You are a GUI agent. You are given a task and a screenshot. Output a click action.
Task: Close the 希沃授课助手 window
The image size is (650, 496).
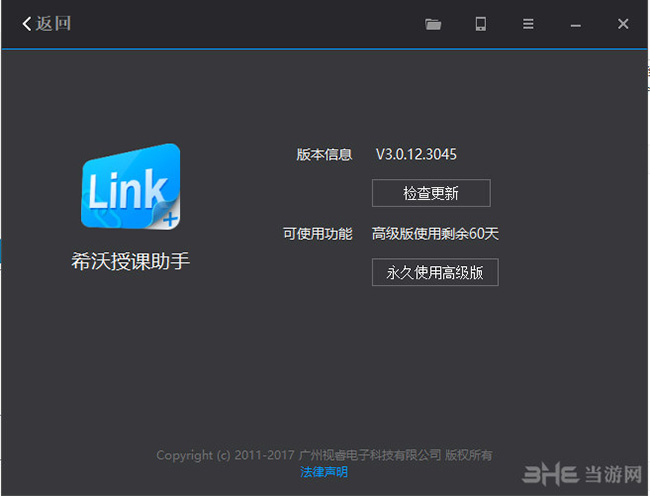pyautogui.click(x=623, y=24)
